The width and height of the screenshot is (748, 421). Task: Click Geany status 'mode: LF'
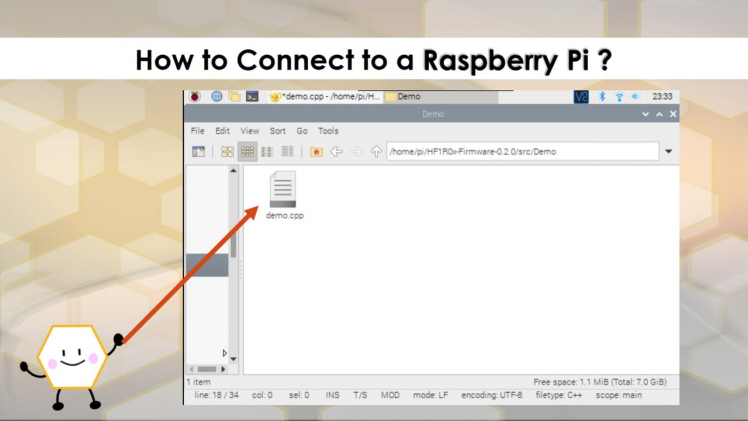pos(430,395)
